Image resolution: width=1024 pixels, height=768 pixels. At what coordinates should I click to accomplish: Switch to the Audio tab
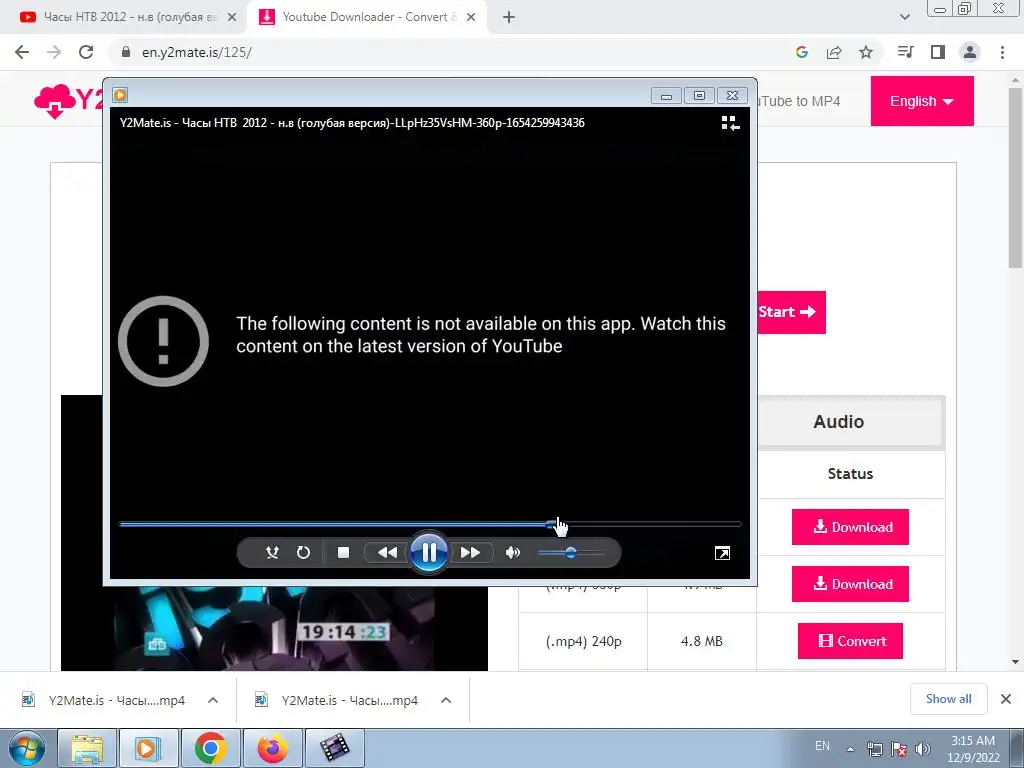(x=851, y=422)
